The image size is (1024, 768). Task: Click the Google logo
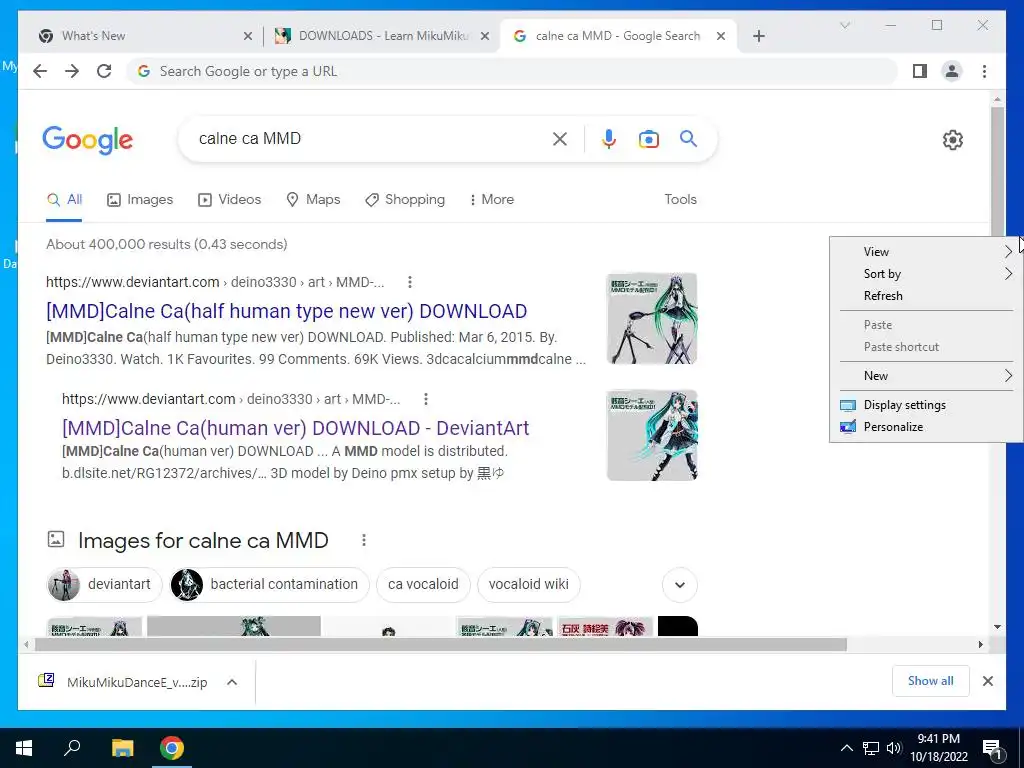pyautogui.click(x=88, y=140)
